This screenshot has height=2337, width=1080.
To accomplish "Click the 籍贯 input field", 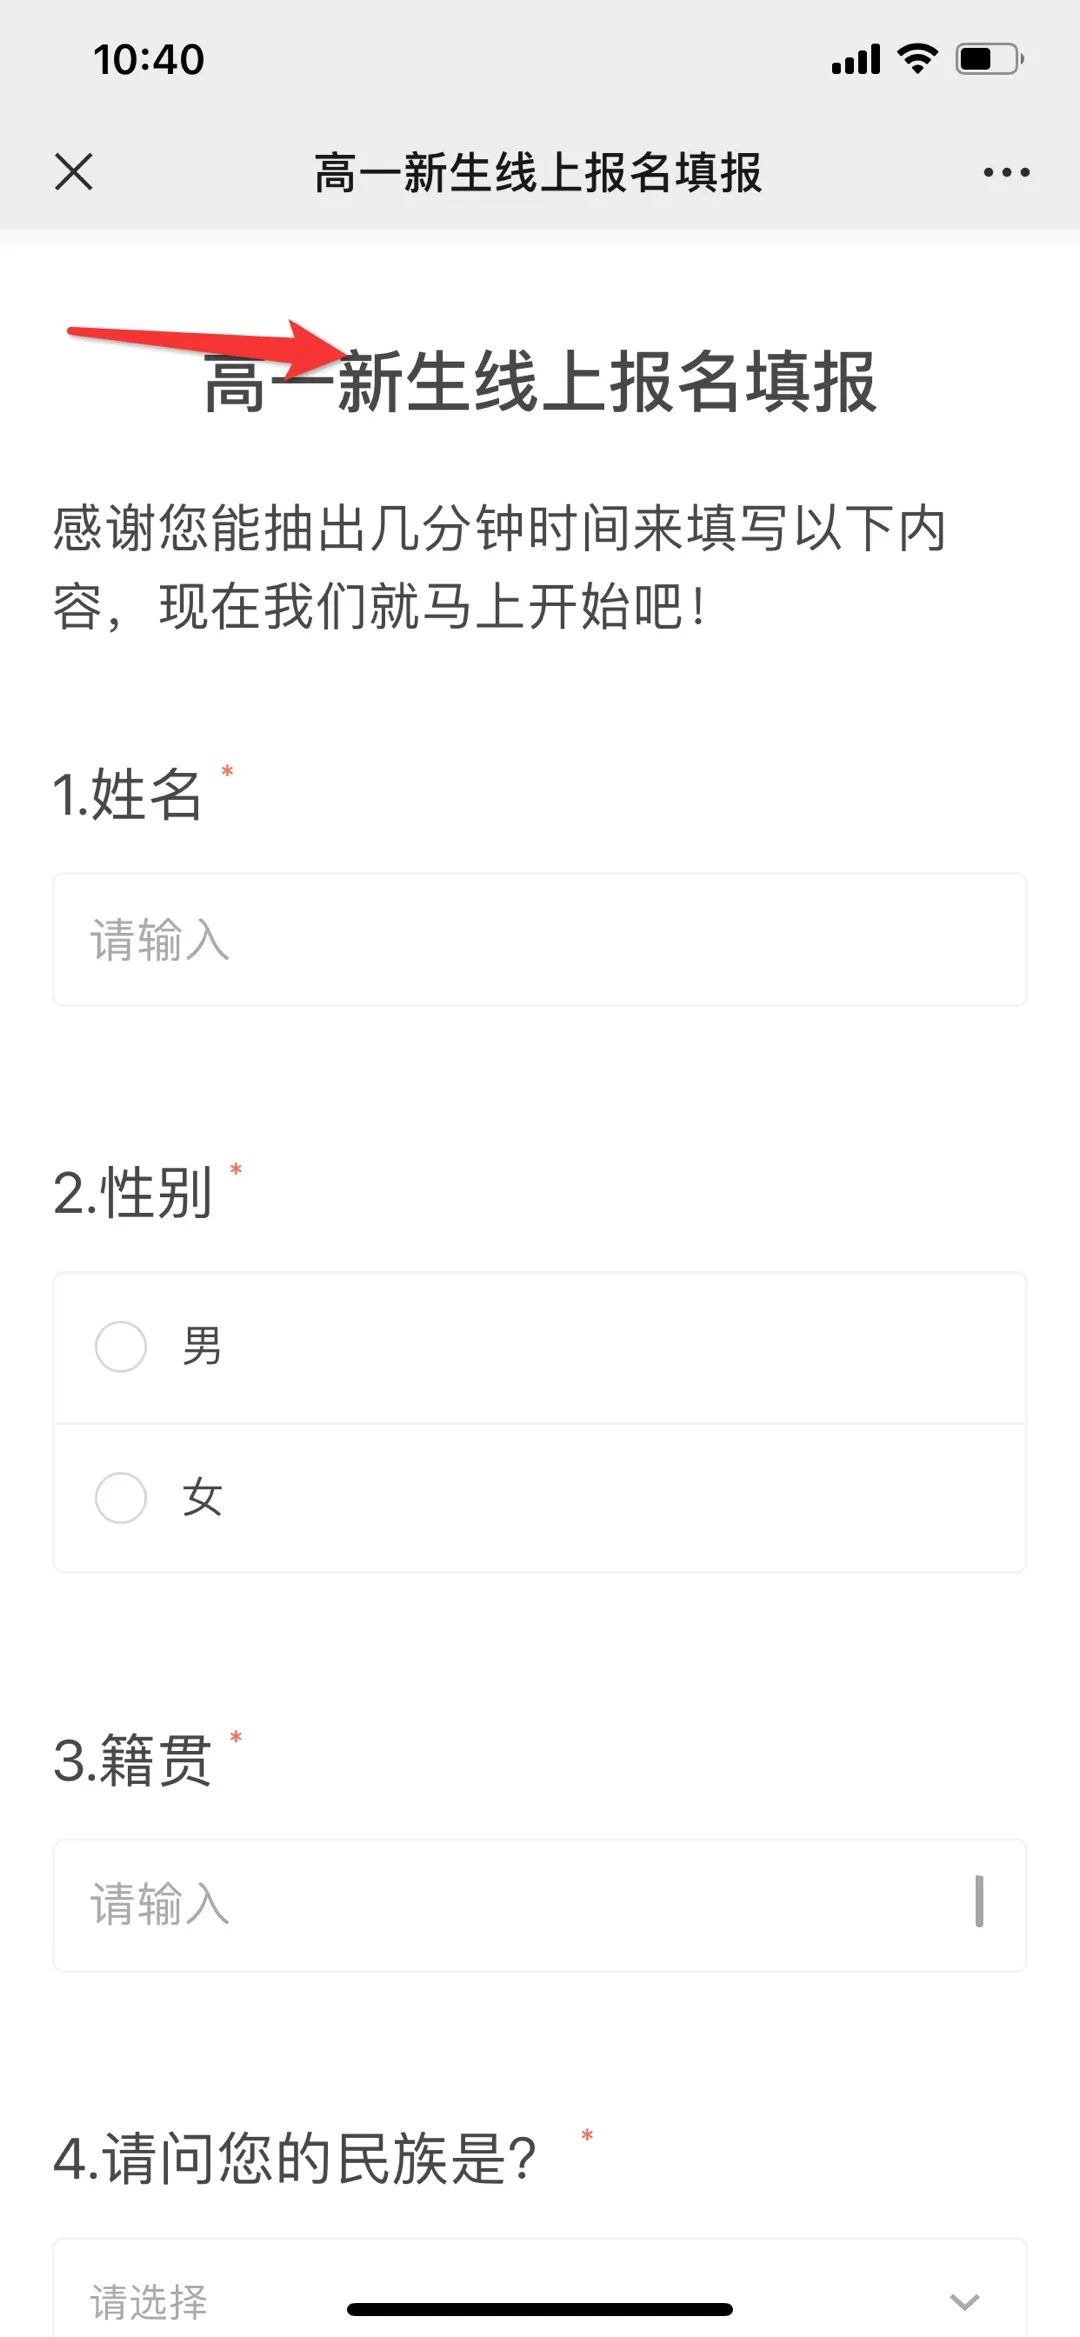I will [540, 1905].
